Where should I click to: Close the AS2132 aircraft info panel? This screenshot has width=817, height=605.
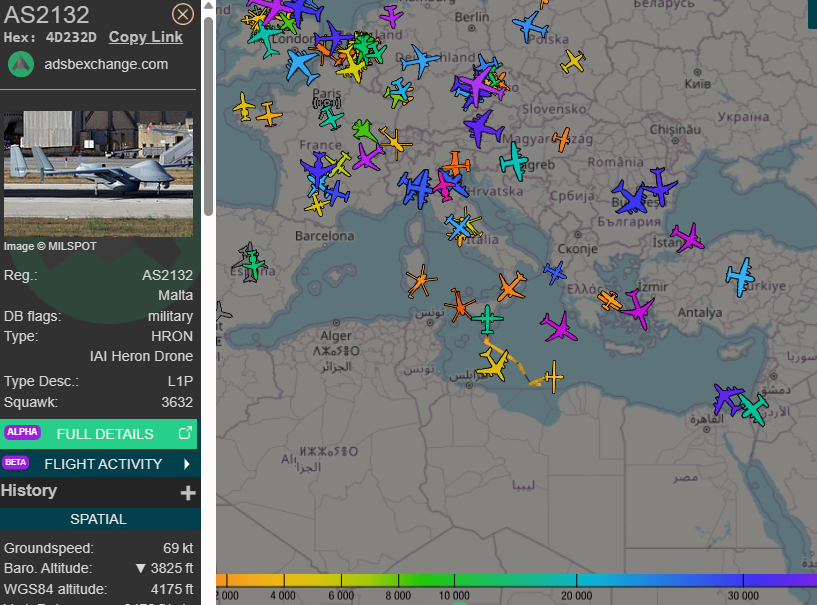pyautogui.click(x=182, y=14)
